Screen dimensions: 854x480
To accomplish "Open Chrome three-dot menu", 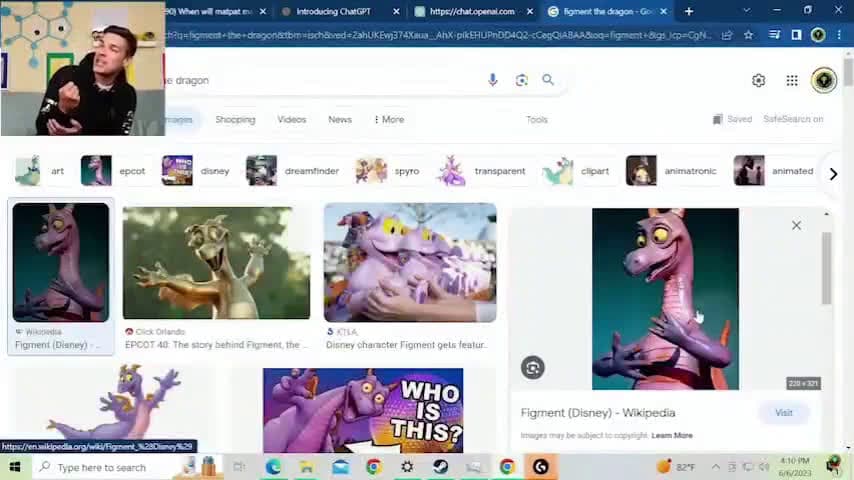I will click(x=839, y=35).
